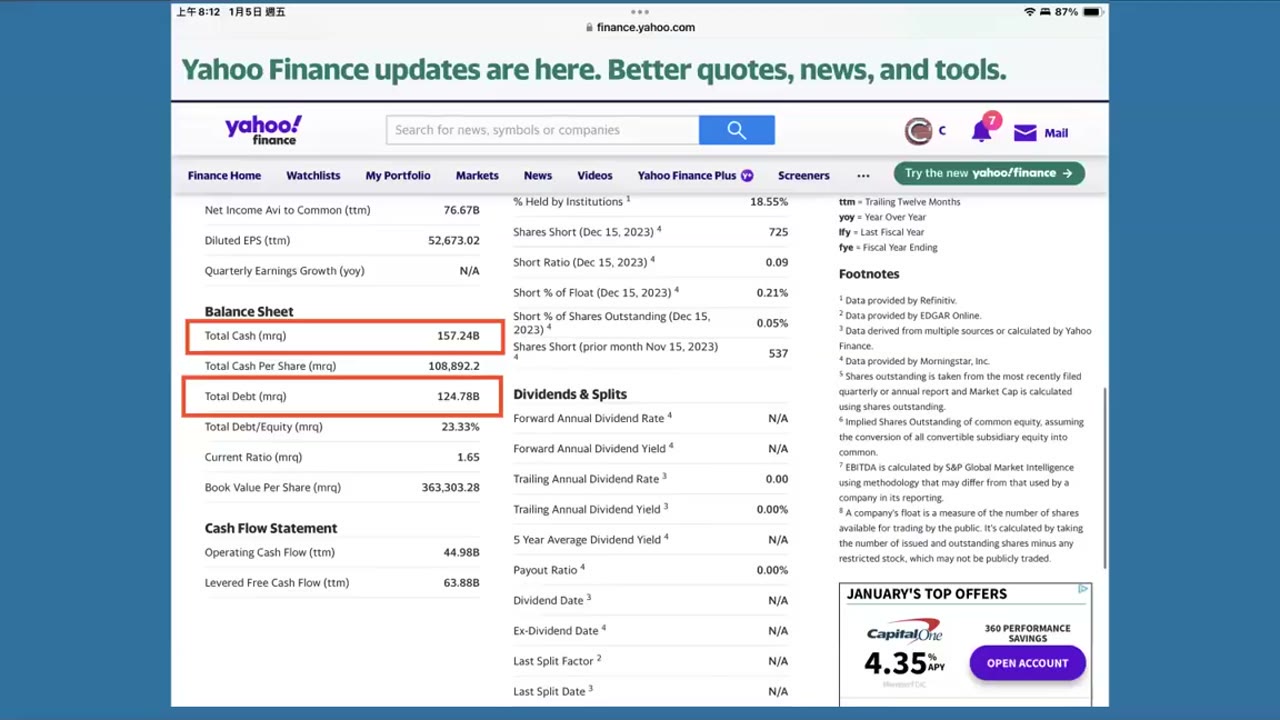
Task: Click the Dividends & Splits heading
Action: pos(570,394)
